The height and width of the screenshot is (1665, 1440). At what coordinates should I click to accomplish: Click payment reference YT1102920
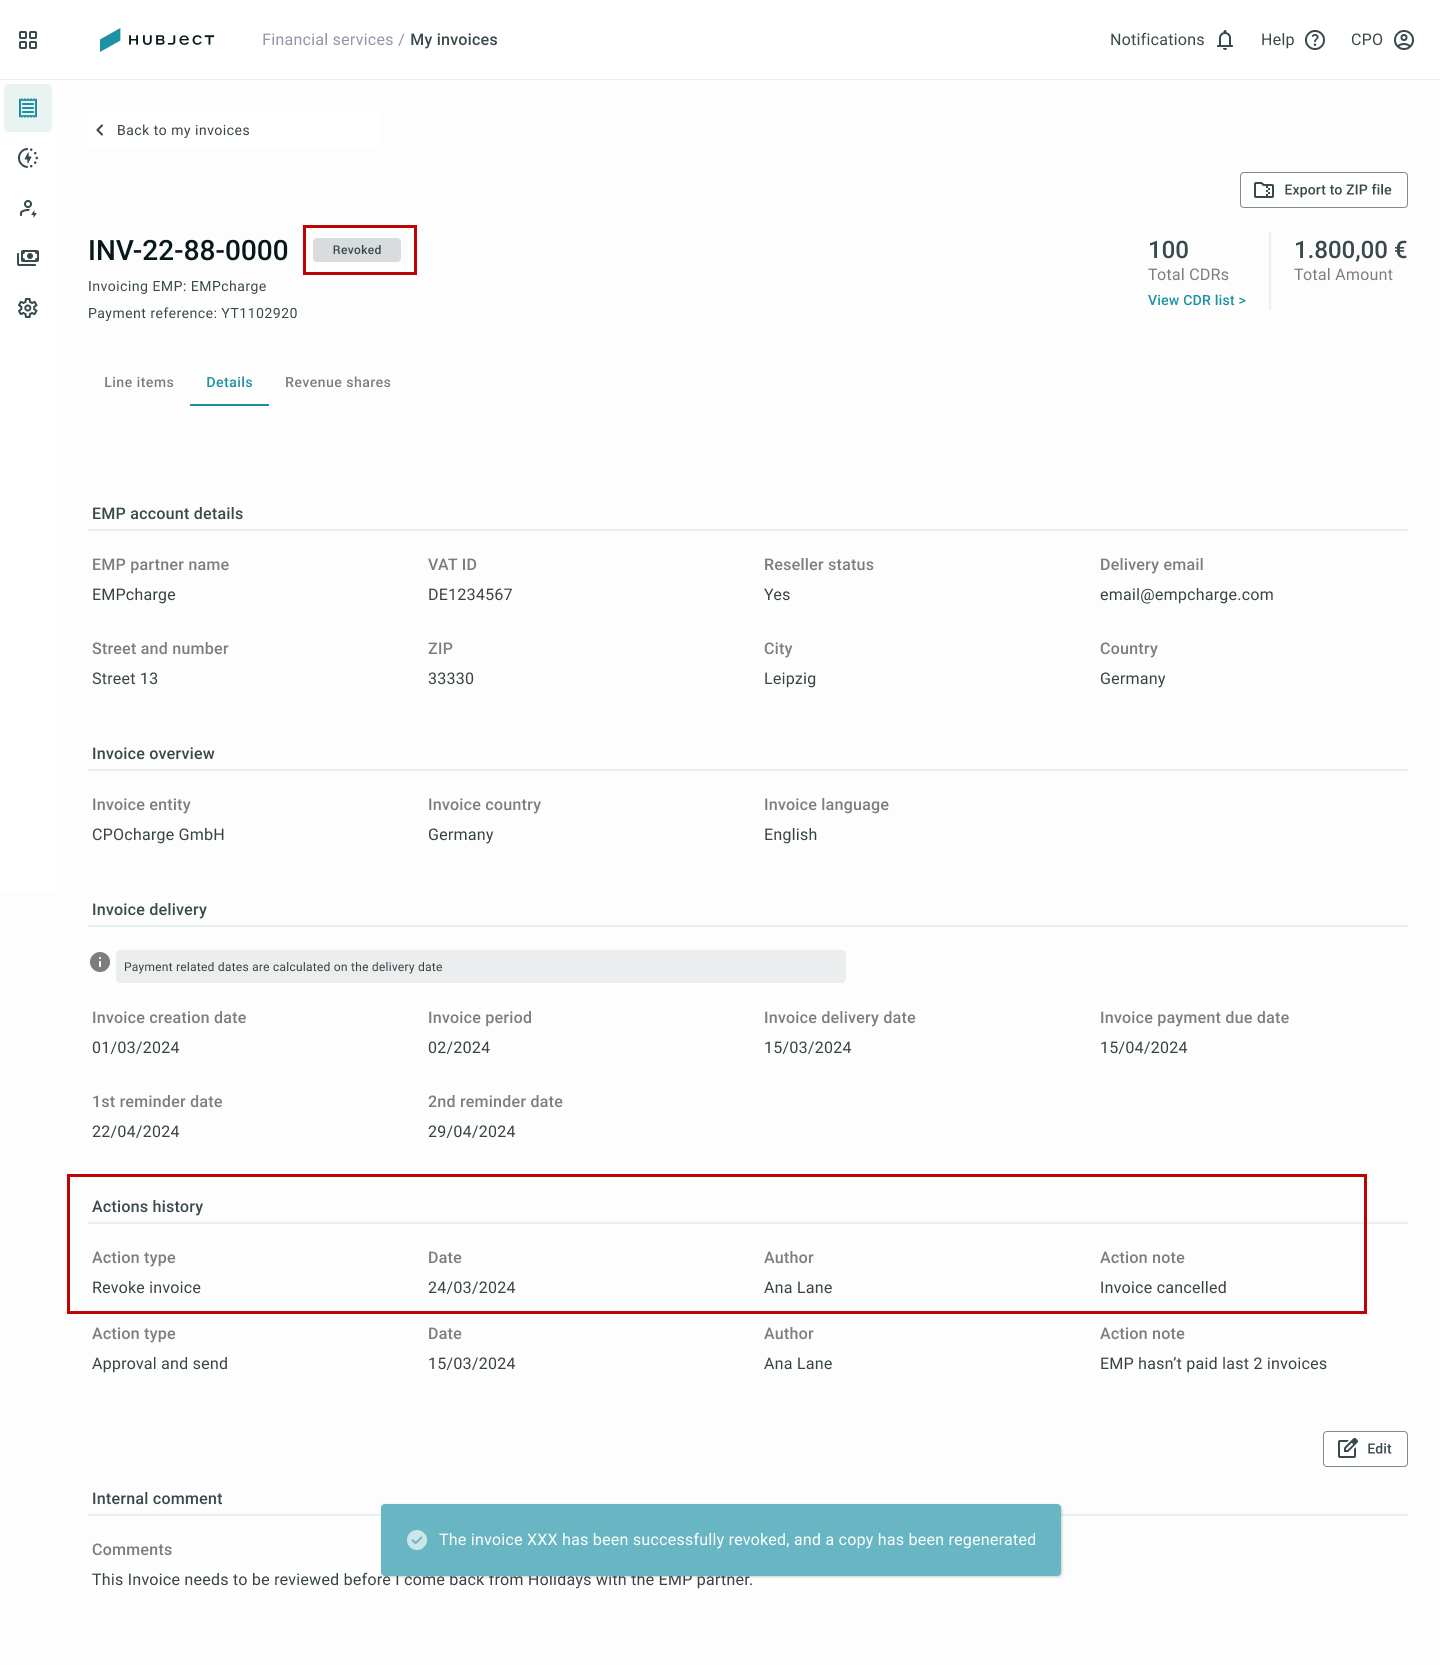[x=193, y=313]
